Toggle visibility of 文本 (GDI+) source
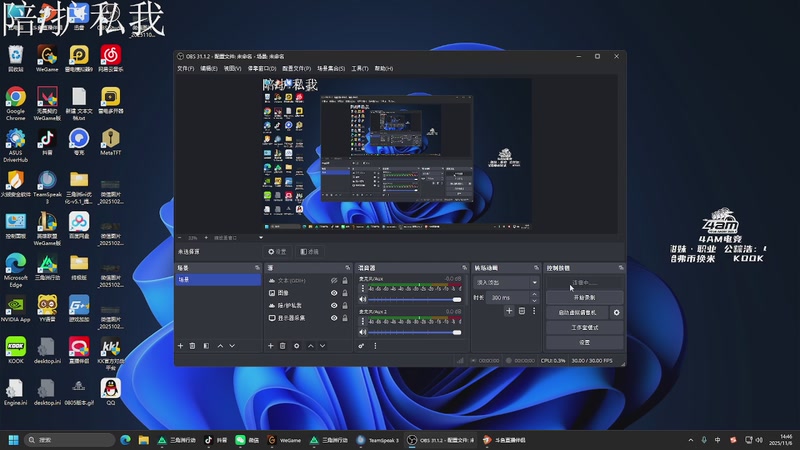The height and width of the screenshot is (450, 800). click(333, 280)
